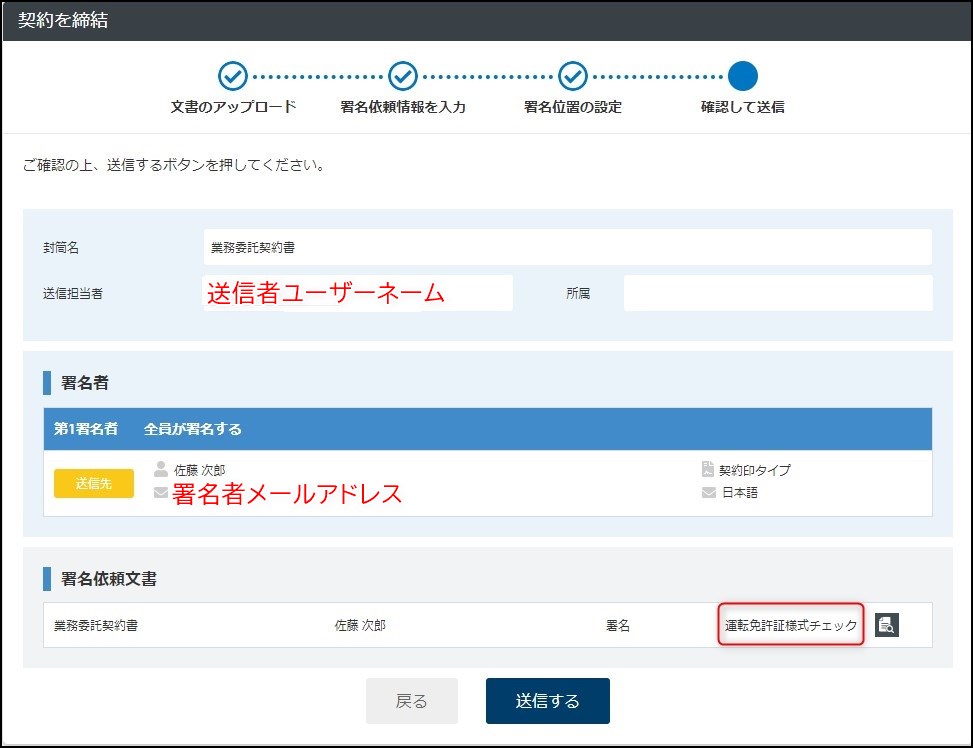Click the 第1署名者 header bar
Image resolution: width=973 pixels, height=748 pixels.
pos(487,429)
